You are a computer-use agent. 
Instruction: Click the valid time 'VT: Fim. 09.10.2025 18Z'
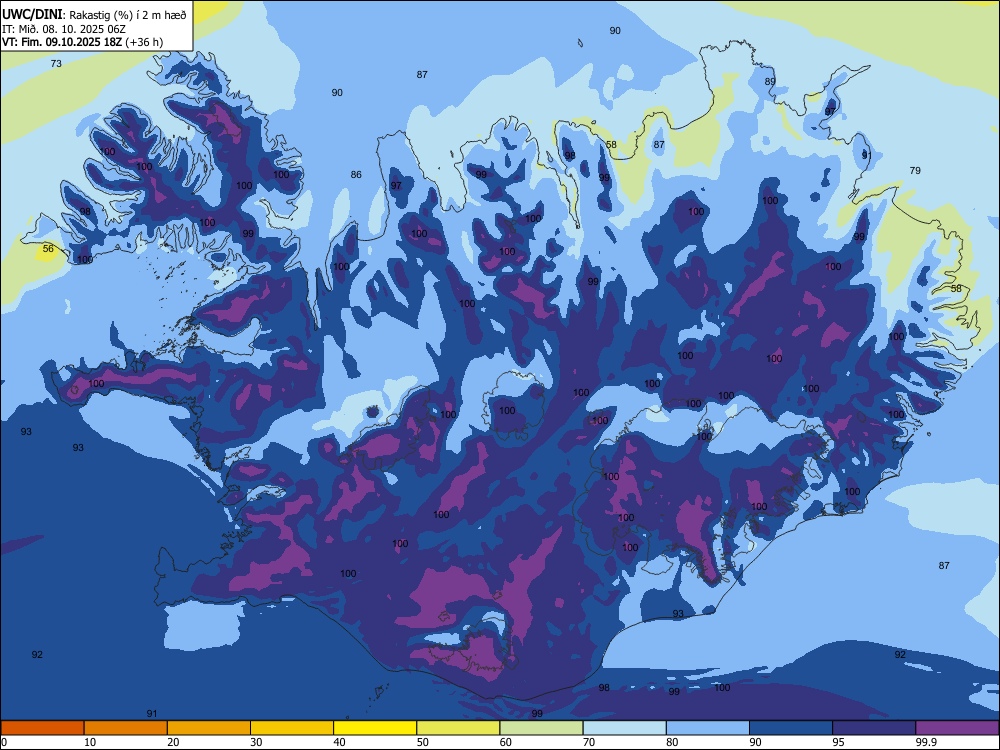point(62,42)
